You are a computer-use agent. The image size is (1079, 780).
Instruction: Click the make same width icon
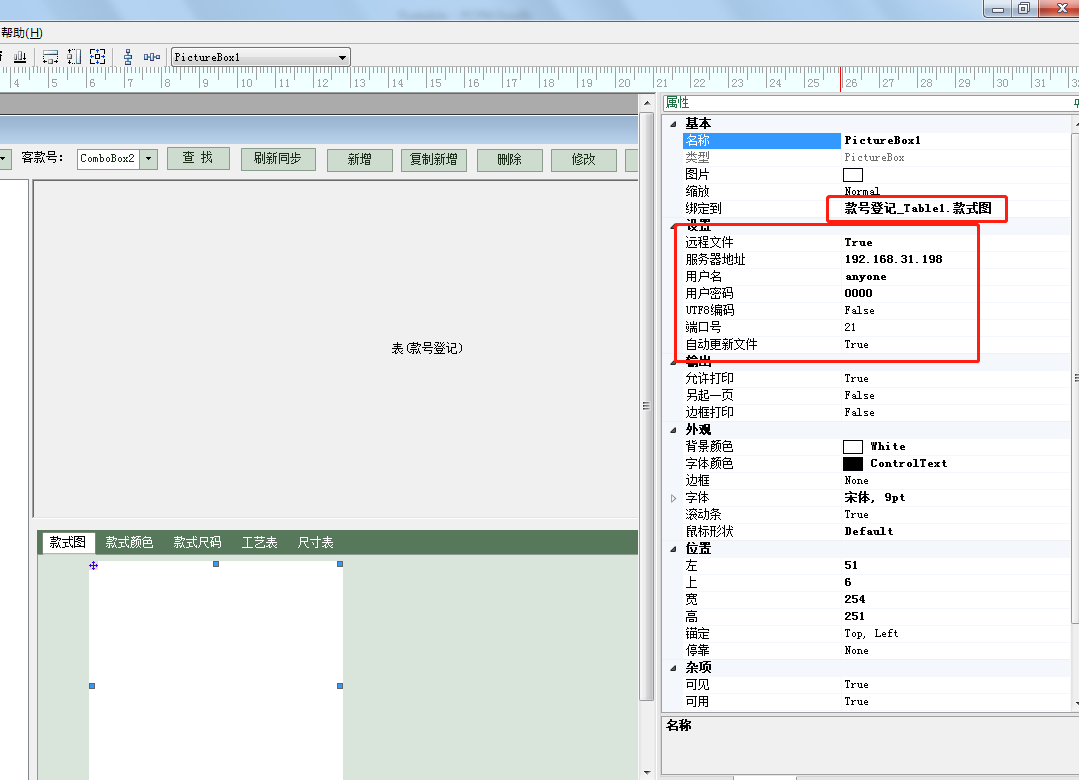pos(50,57)
